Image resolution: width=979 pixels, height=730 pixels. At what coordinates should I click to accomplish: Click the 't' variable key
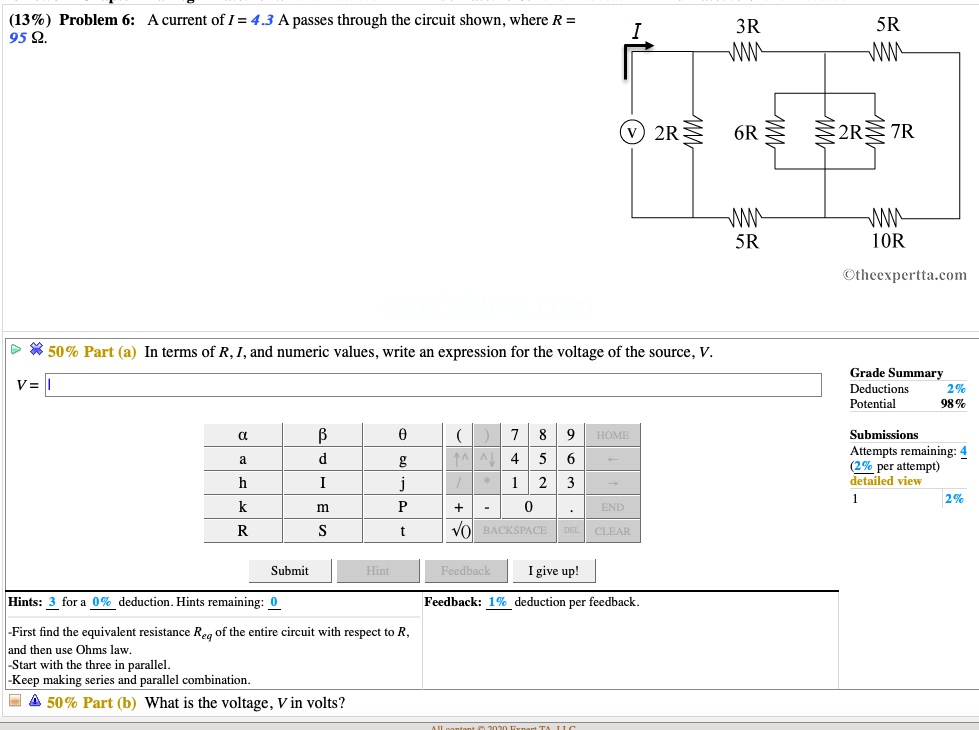pos(403,531)
